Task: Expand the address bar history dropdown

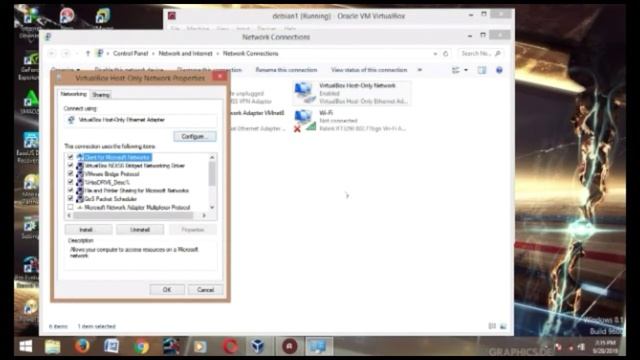Action: tap(435, 53)
